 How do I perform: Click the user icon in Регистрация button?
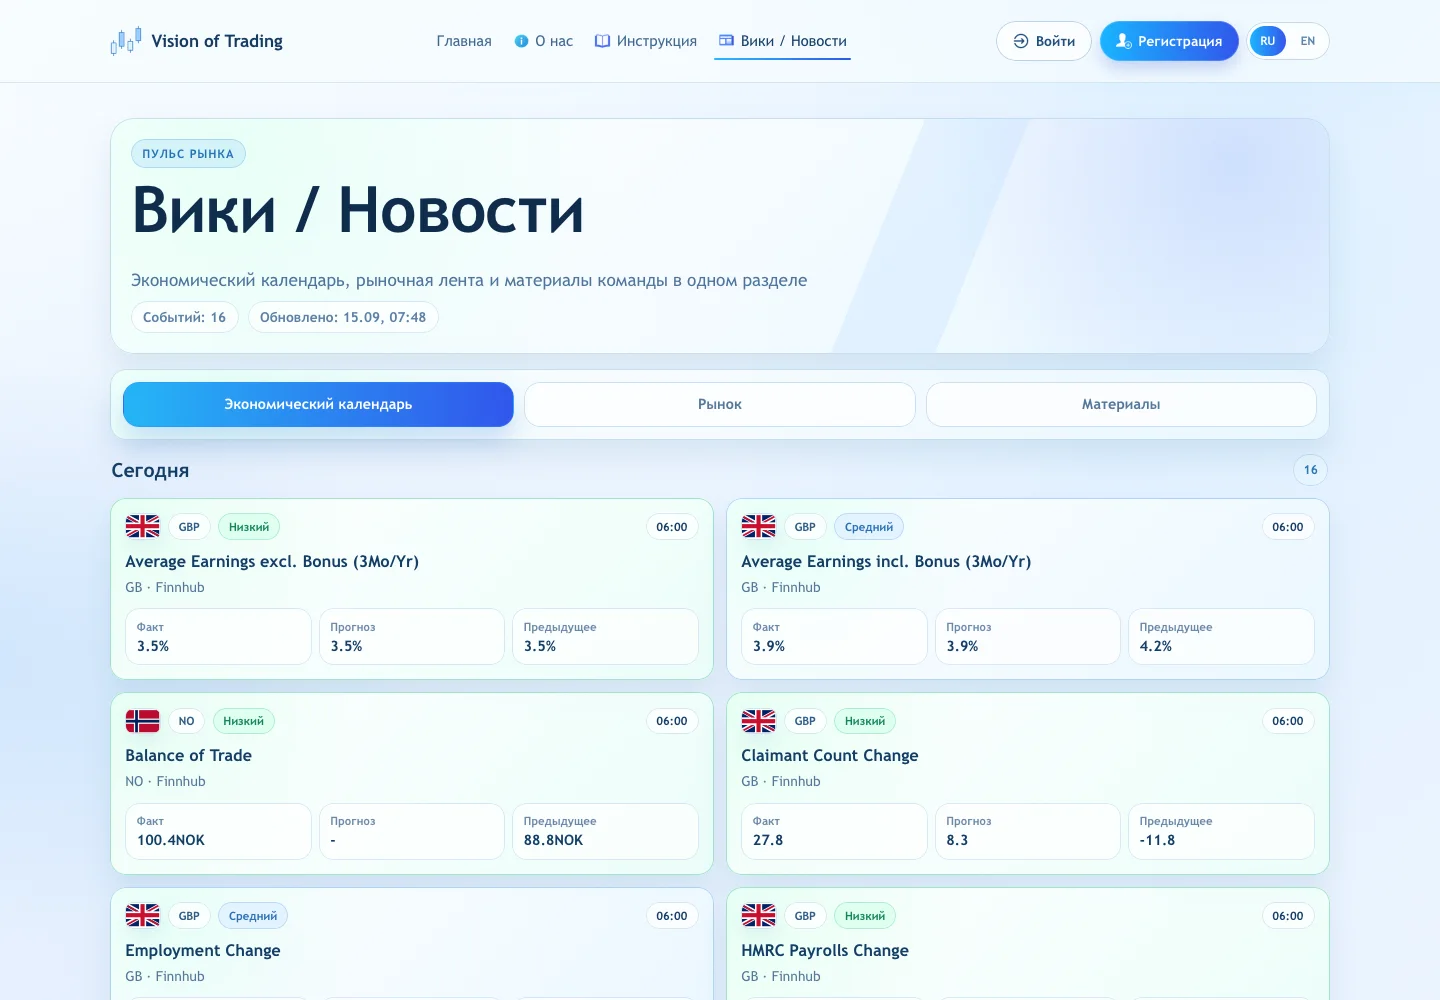1123,41
